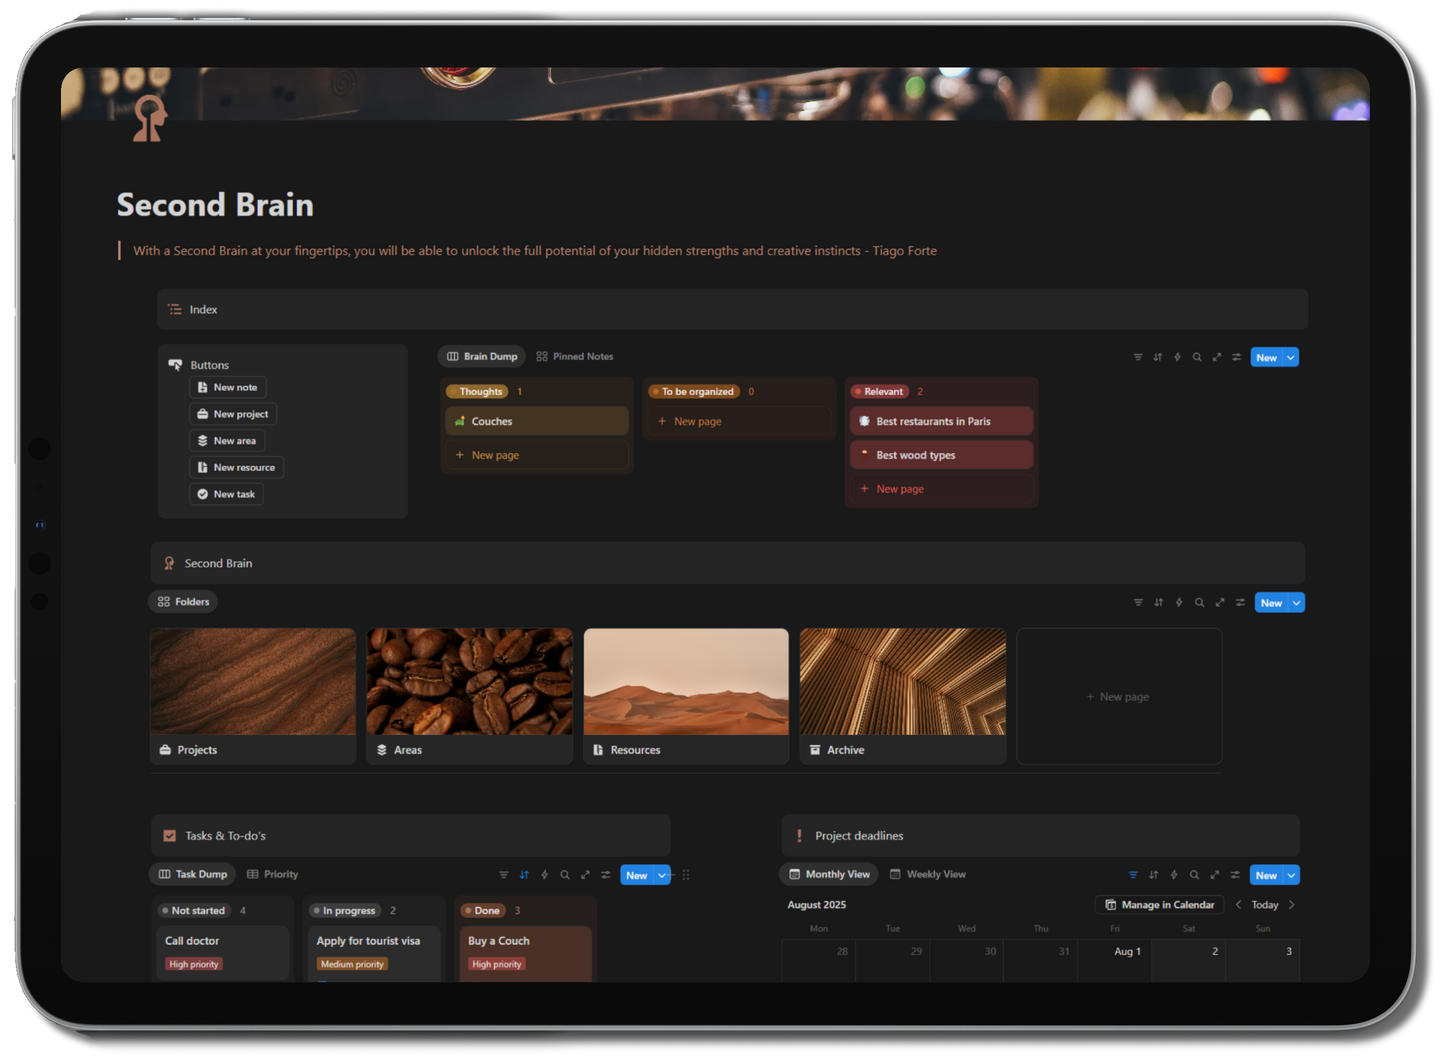Switch to the Pinned Notes tab
The height and width of the screenshot is (1063, 1445).
[x=575, y=357]
